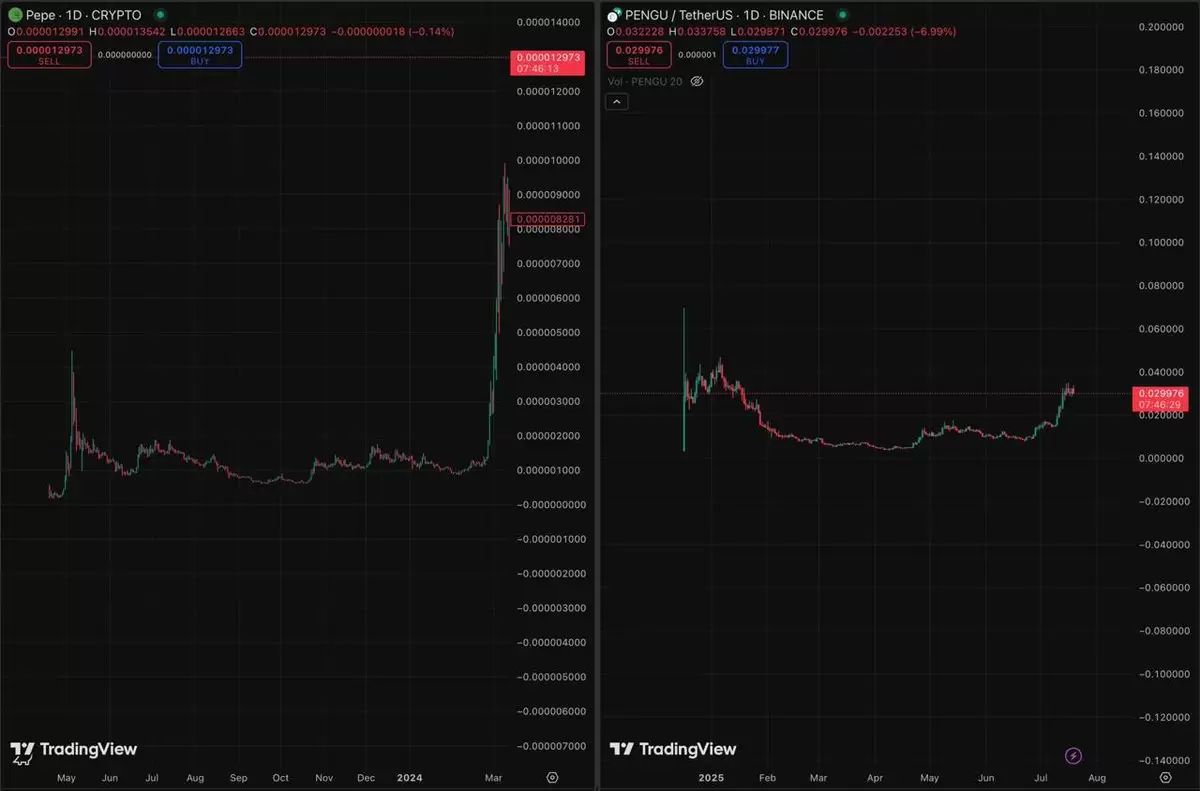Screen dimensions: 1200x791
Task: Click 0.080000 on the PENGU price axis
Action: [1163, 286]
